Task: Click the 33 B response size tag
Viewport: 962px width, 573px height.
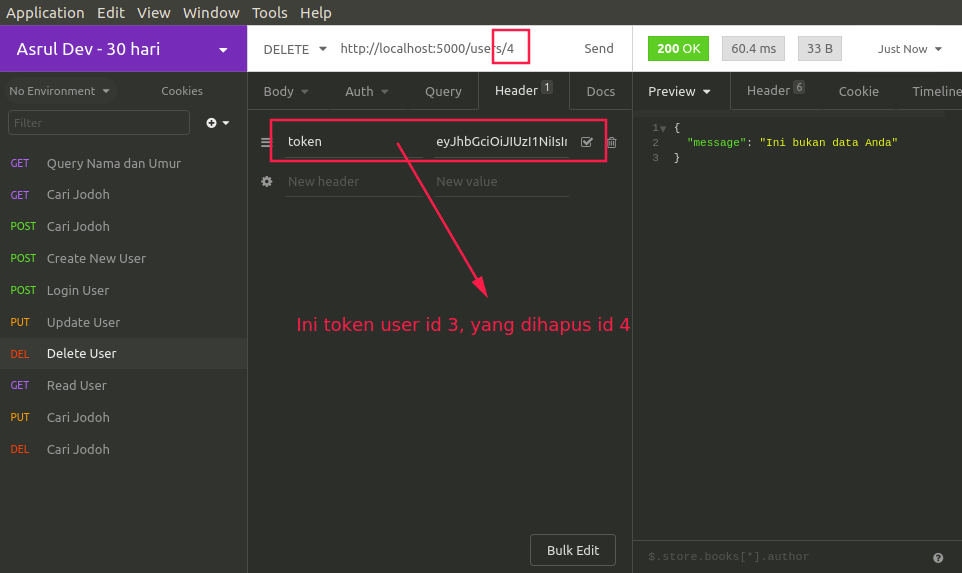Action: point(820,48)
